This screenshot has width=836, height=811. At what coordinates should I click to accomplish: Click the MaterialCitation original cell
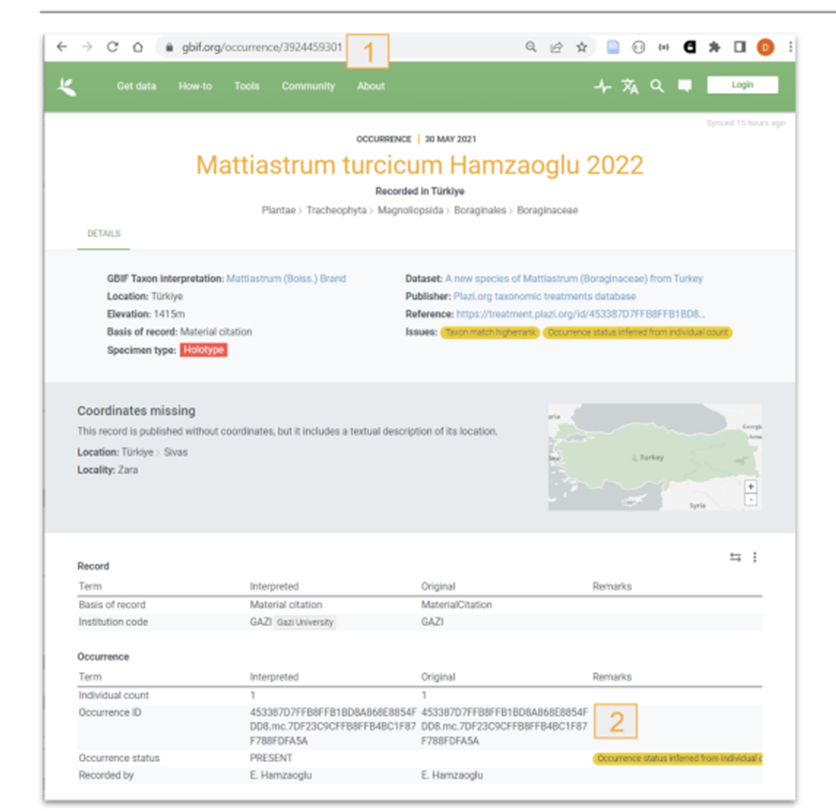(x=456, y=605)
